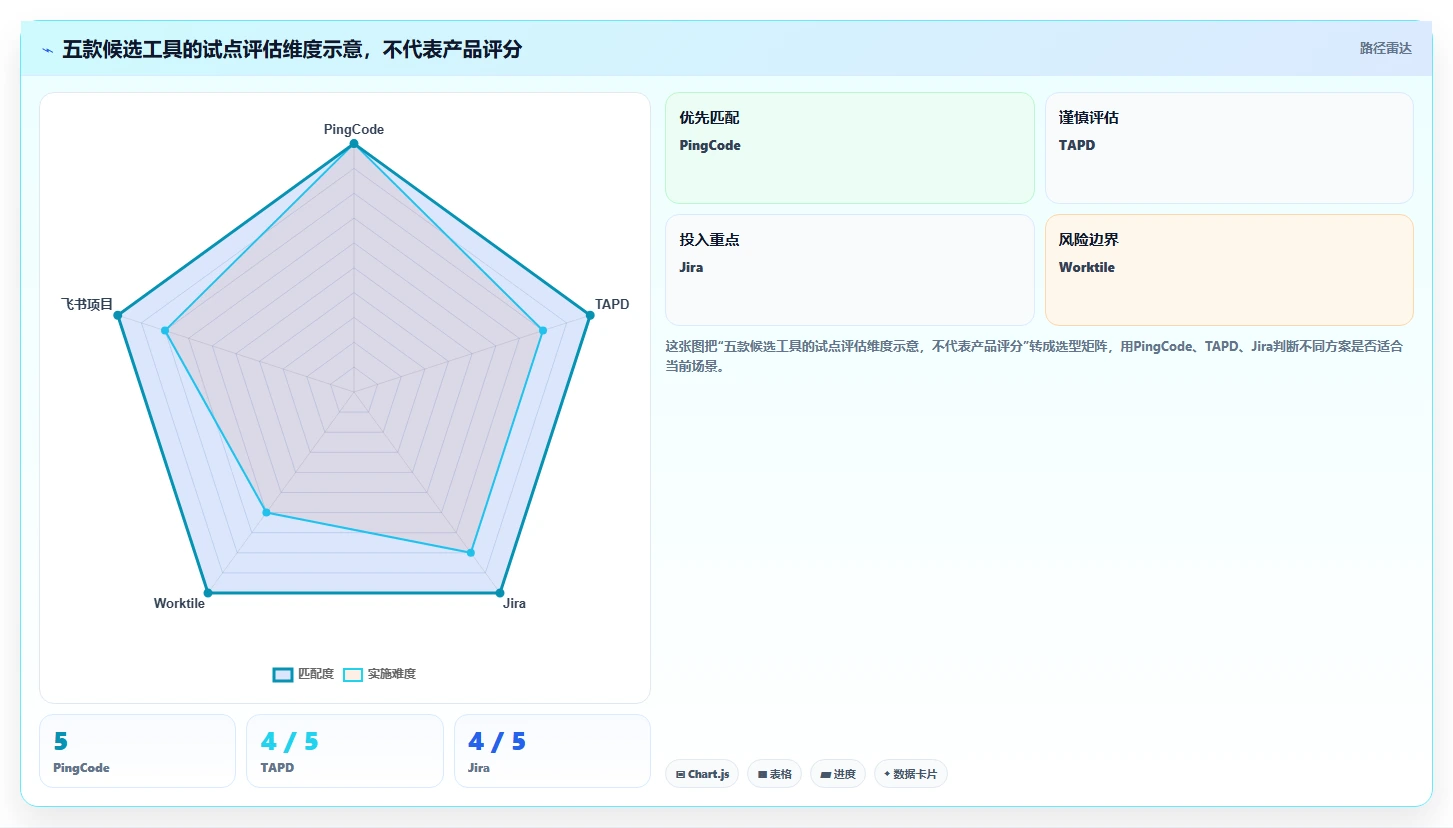This screenshot has height=828, width=1453.
Task: Click the Jira axis label on radar
Action: click(x=514, y=603)
